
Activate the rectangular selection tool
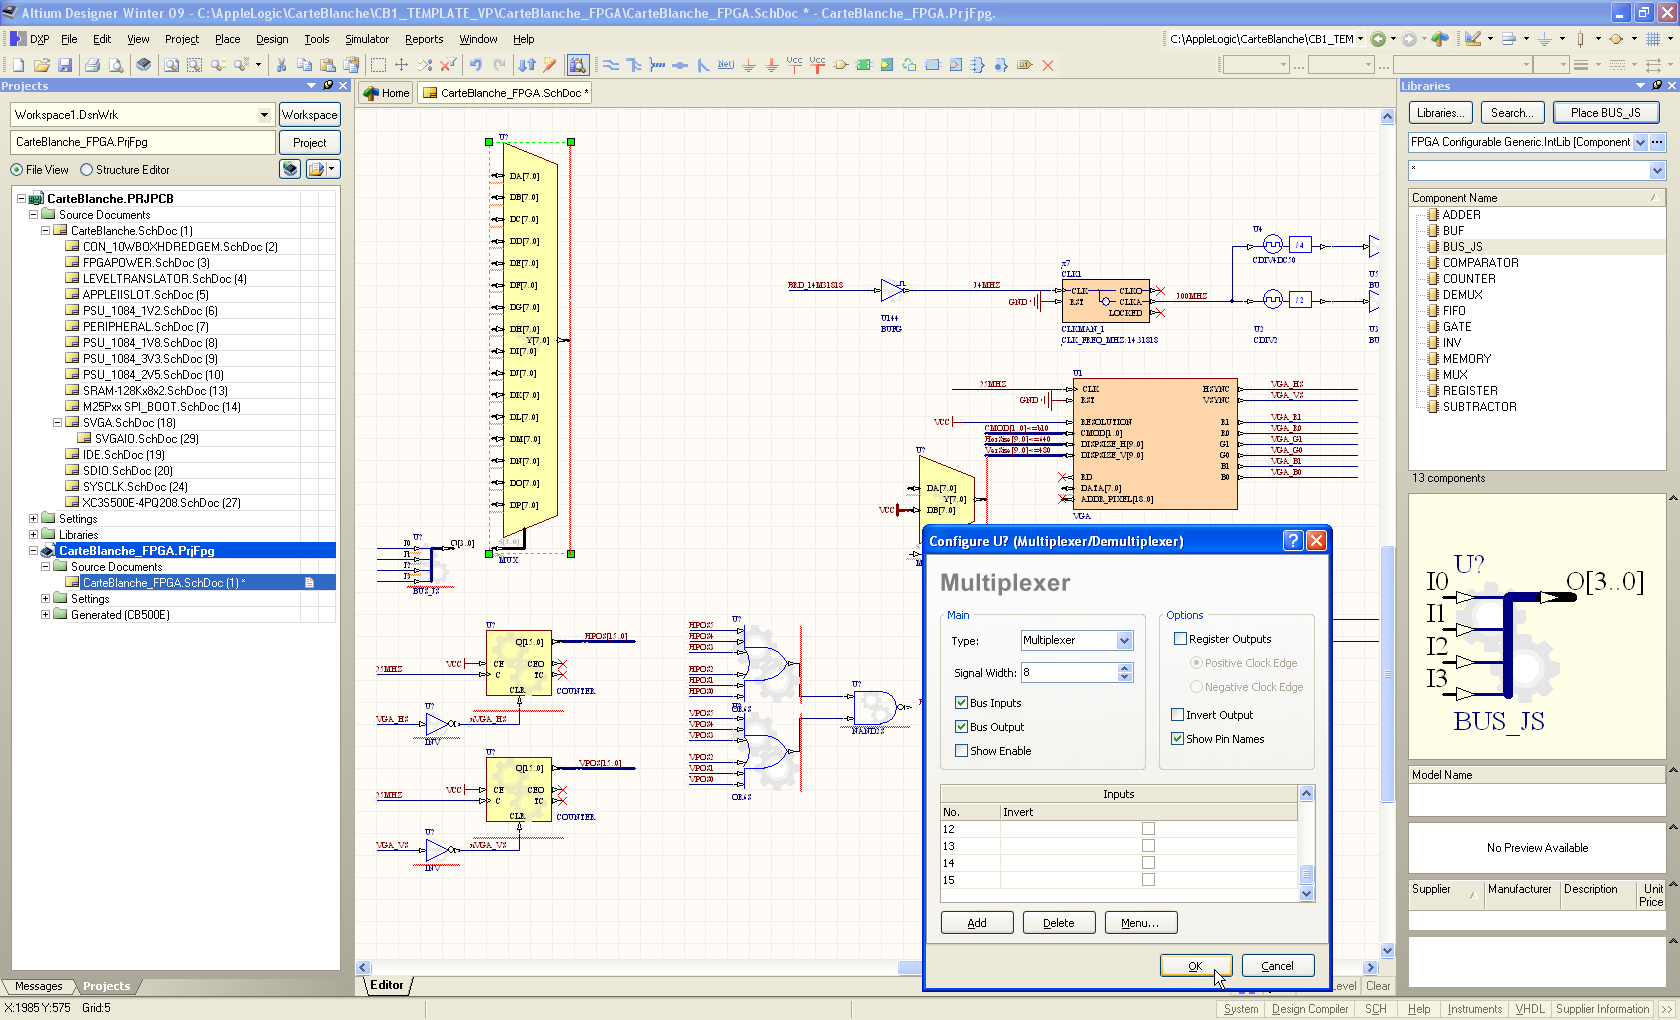click(x=378, y=65)
